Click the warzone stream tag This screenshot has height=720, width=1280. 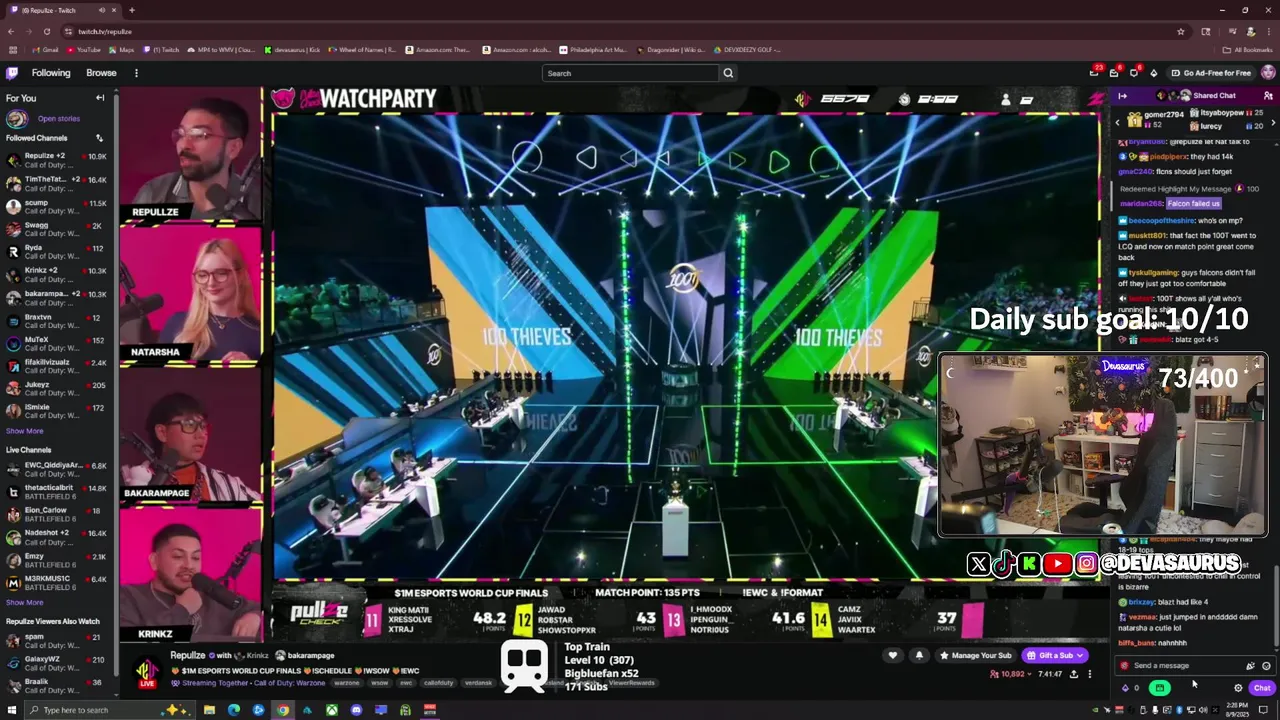pos(347,683)
